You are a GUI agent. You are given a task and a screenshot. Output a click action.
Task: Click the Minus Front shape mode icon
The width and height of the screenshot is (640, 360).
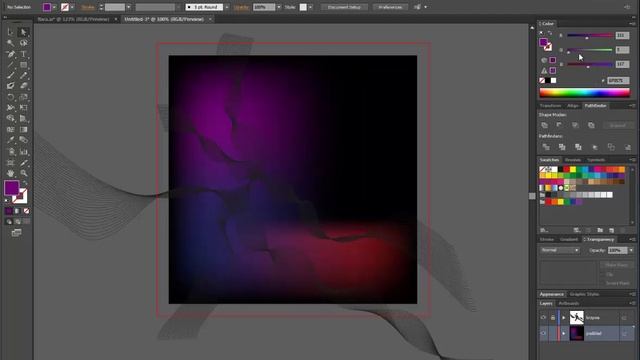coord(559,125)
